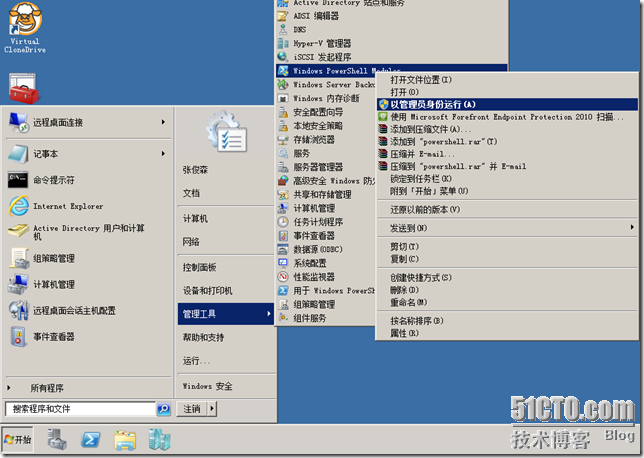Expand 所有程序 all programs
The image size is (644, 458).
click(x=47, y=388)
